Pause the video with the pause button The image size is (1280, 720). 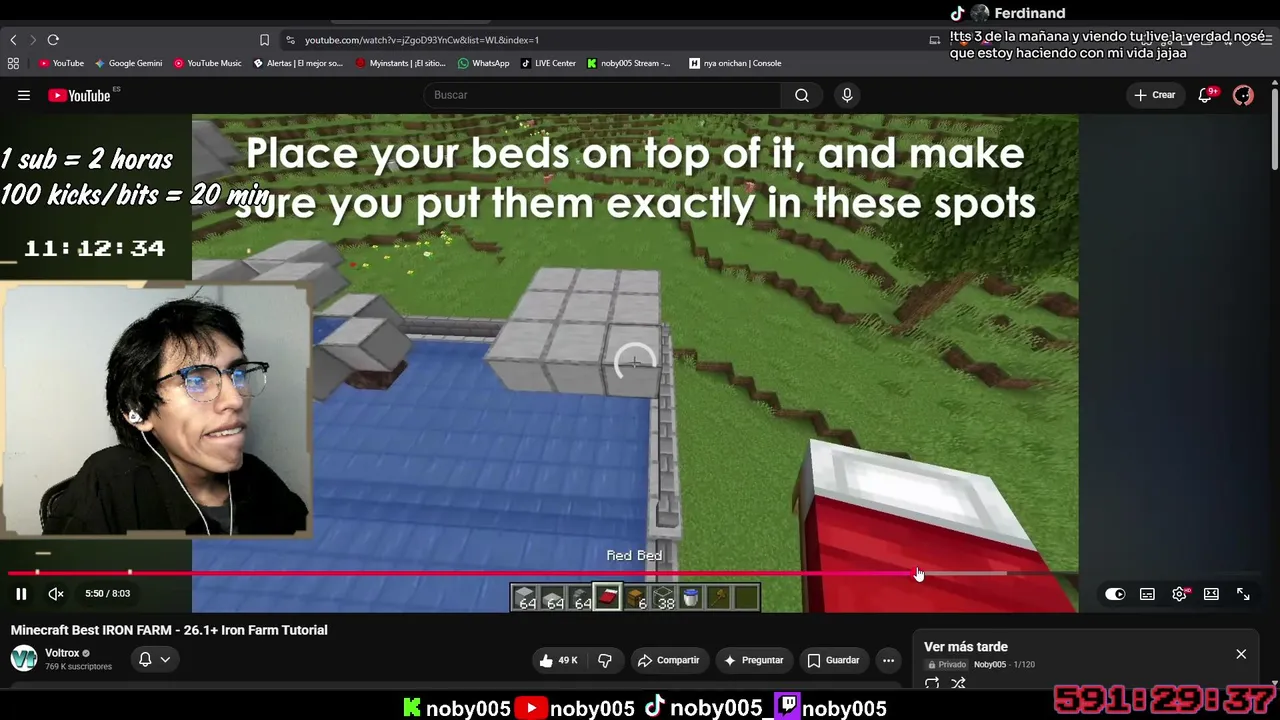click(21, 594)
